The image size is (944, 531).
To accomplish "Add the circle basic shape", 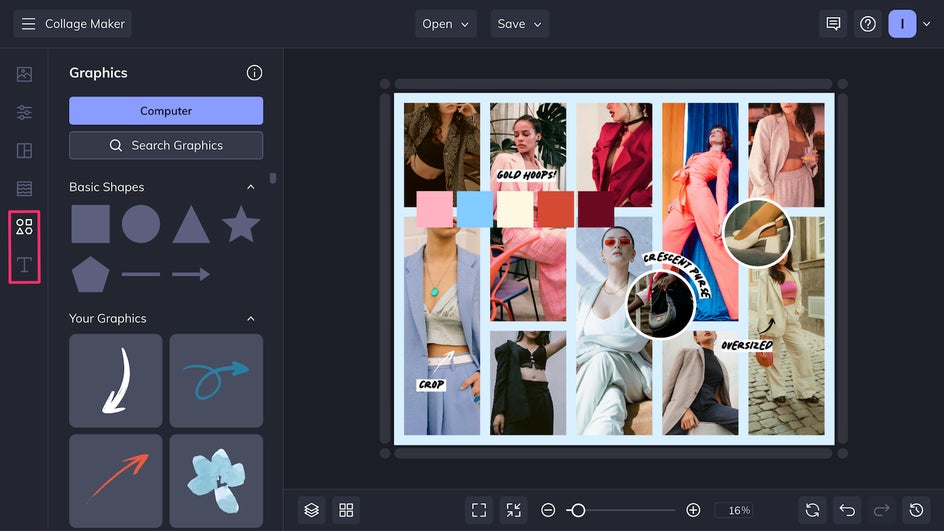I will (141, 224).
